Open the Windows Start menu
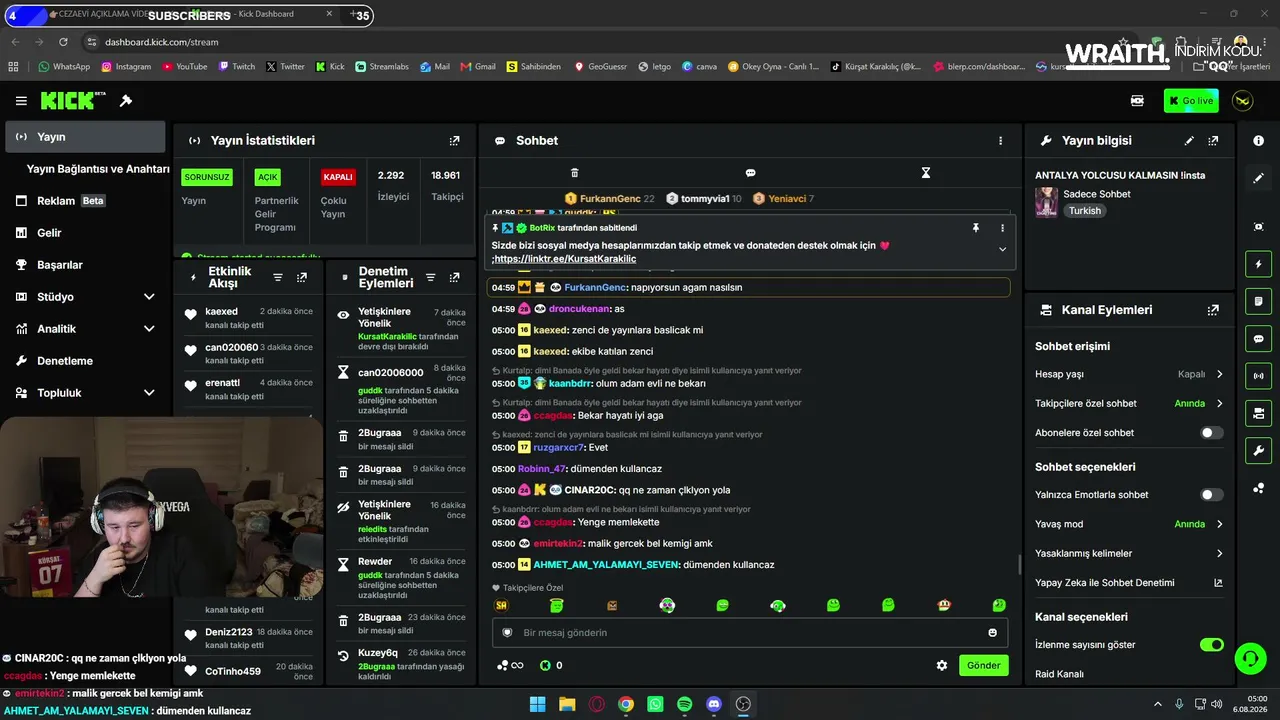The image size is (1280, 720). pos(537,704)
